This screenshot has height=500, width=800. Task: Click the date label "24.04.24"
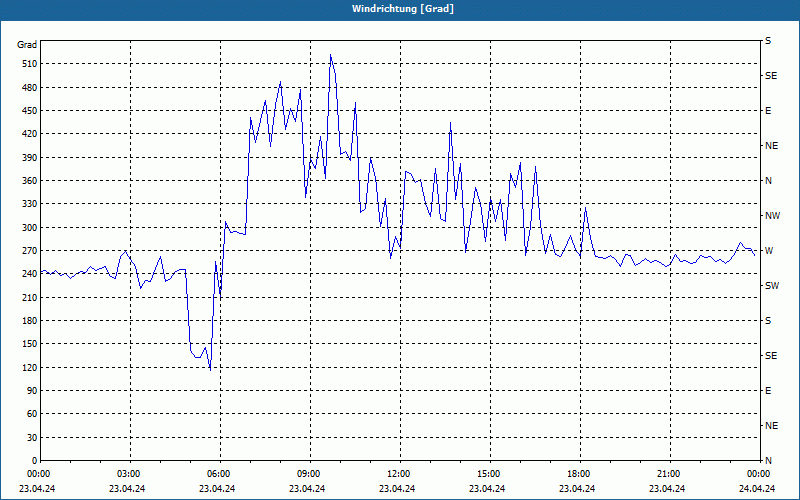pyautogui.click(x=757, y=488)
